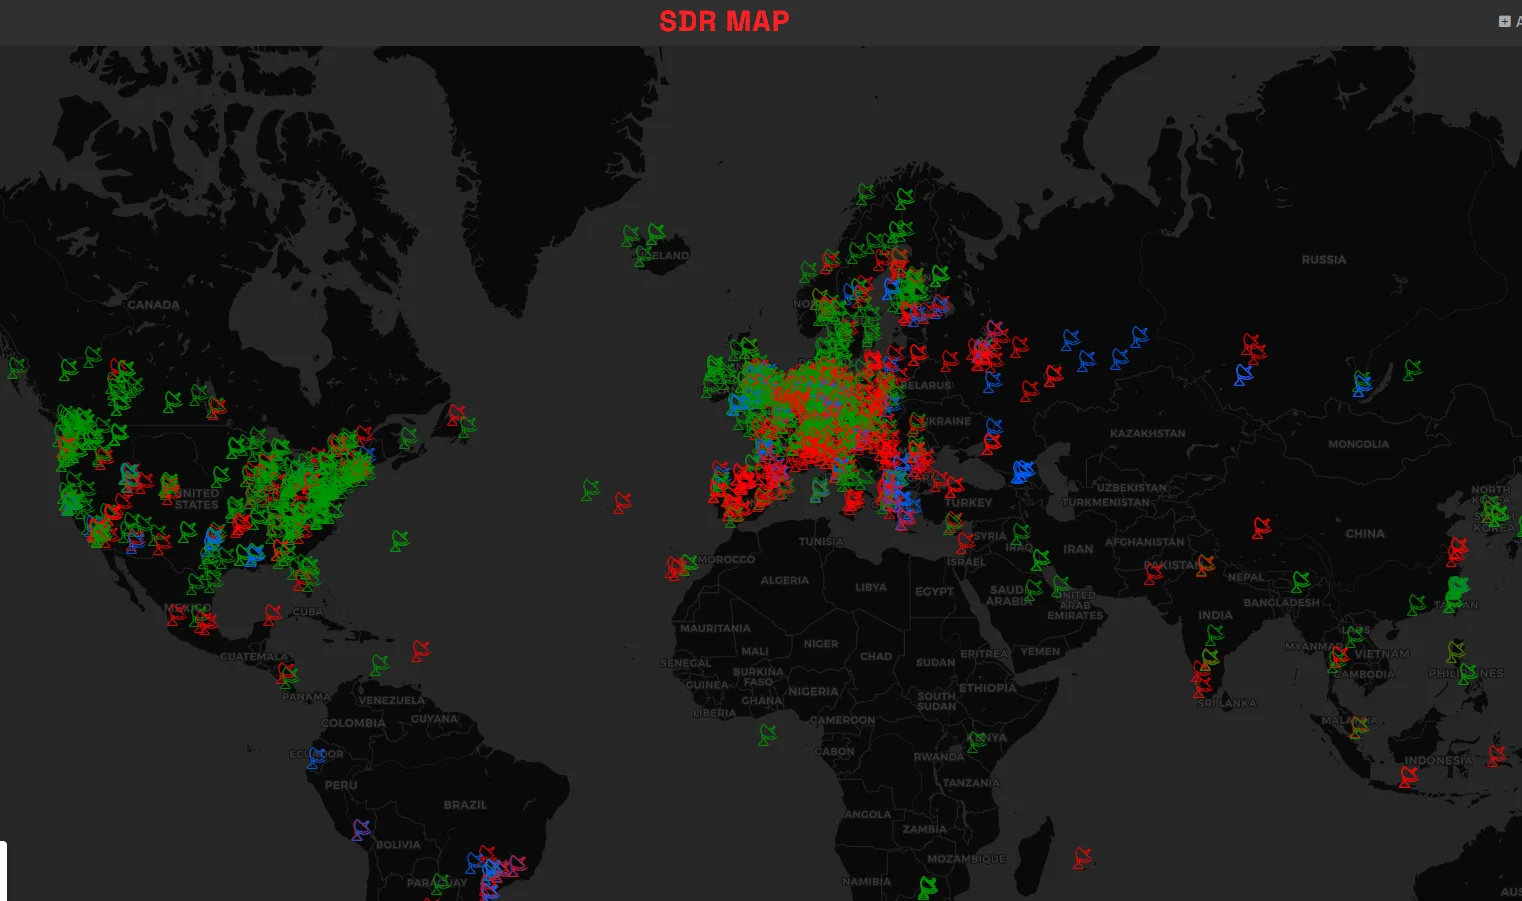Image resolution: width=1522 pixels, height=901 pixels.
Task: Select the red marker in eastern Indonesia
Action: (x=1496, y=755)
